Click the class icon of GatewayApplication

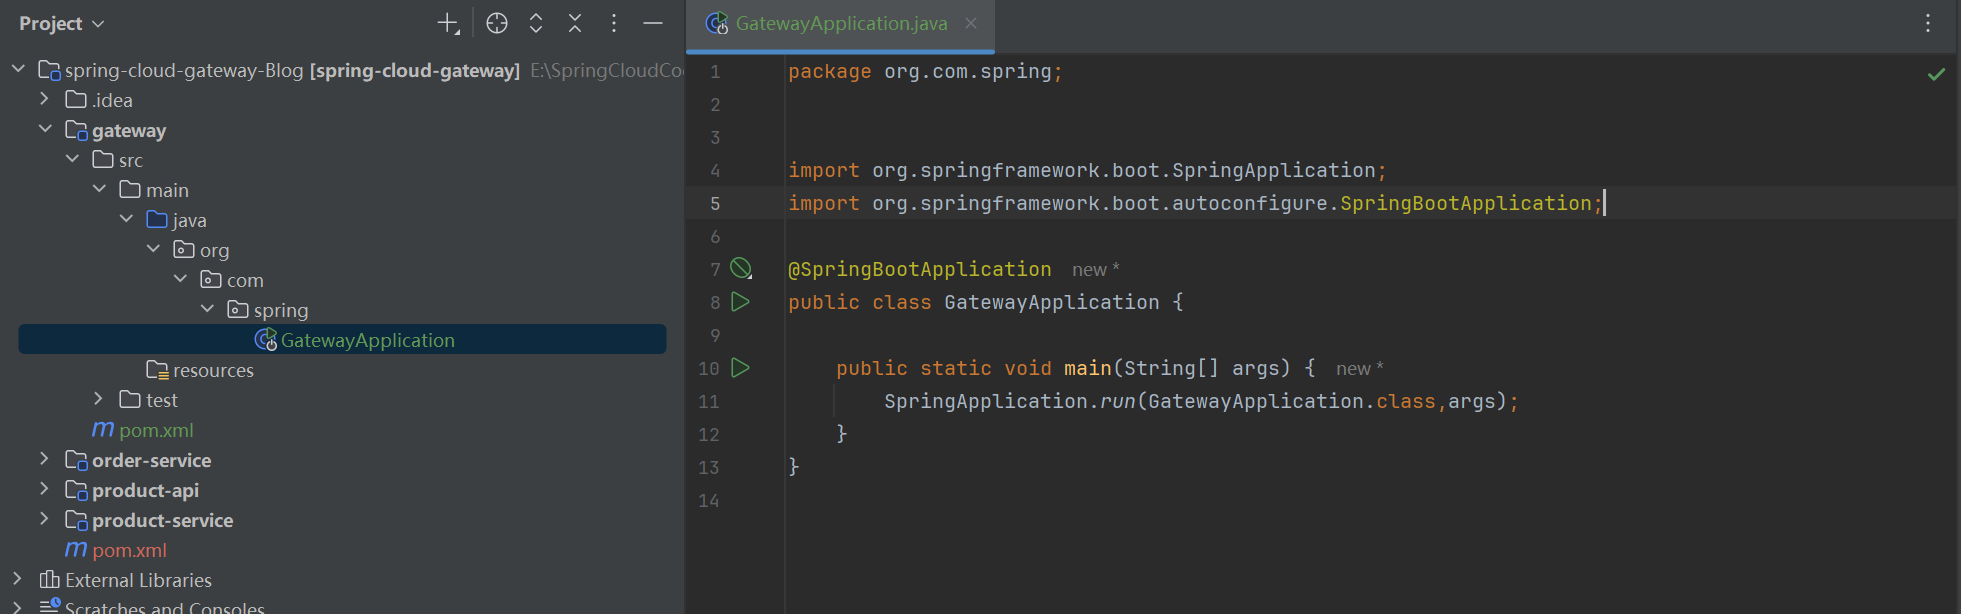click(x=266, y=339)
